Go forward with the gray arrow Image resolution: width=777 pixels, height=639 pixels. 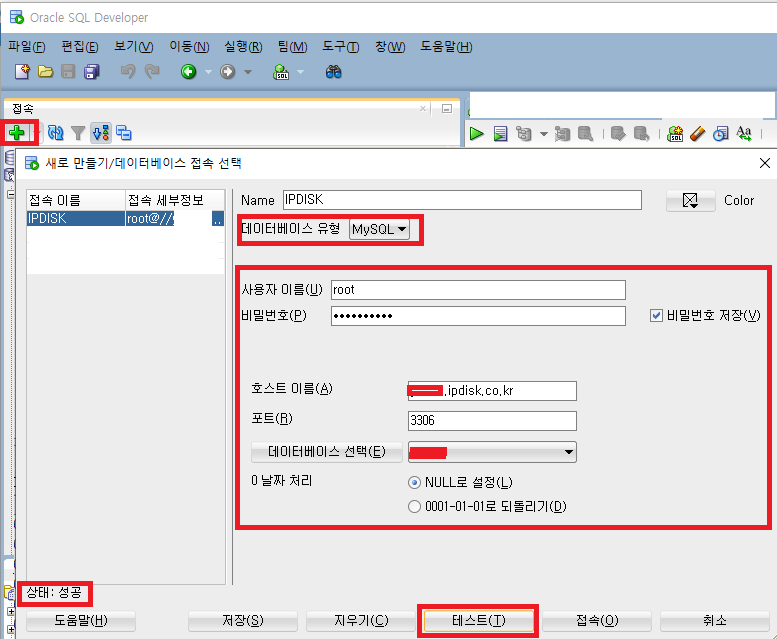point(227,72)
